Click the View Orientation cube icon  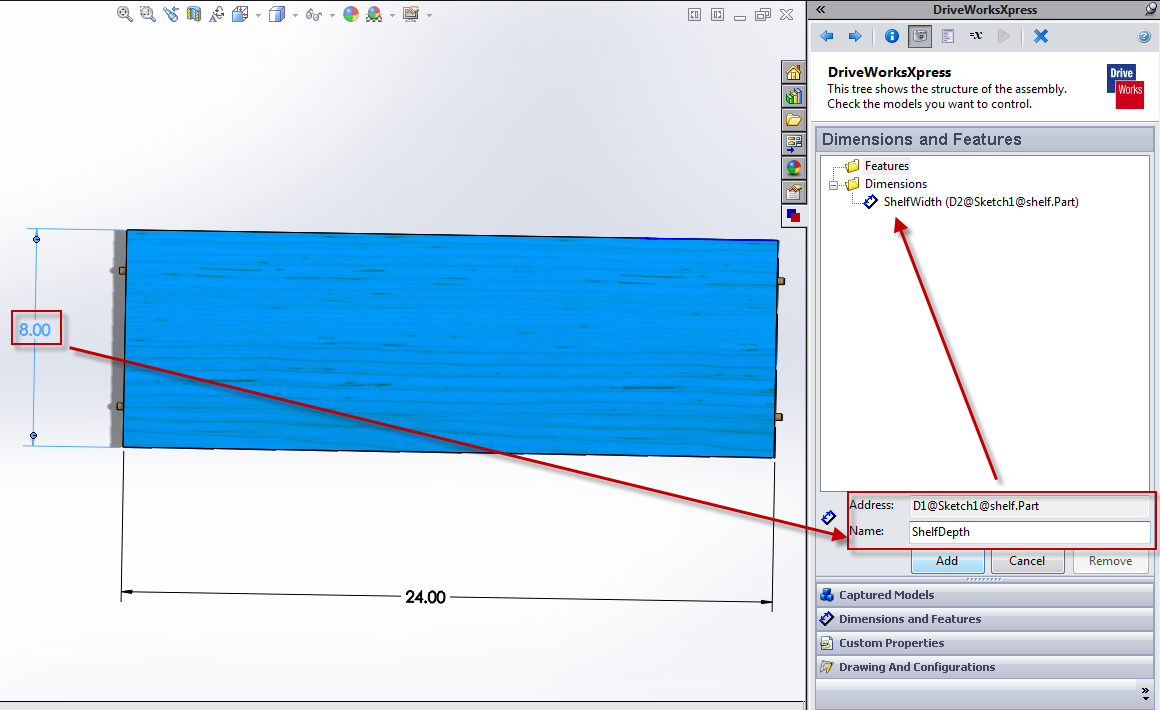pos(240,14)
